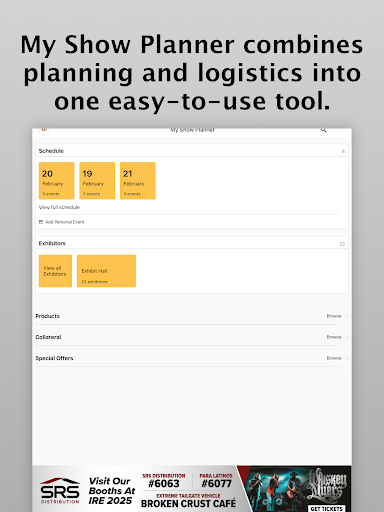
Task: Browse the Products section
Action: click(x=334, y=316)
